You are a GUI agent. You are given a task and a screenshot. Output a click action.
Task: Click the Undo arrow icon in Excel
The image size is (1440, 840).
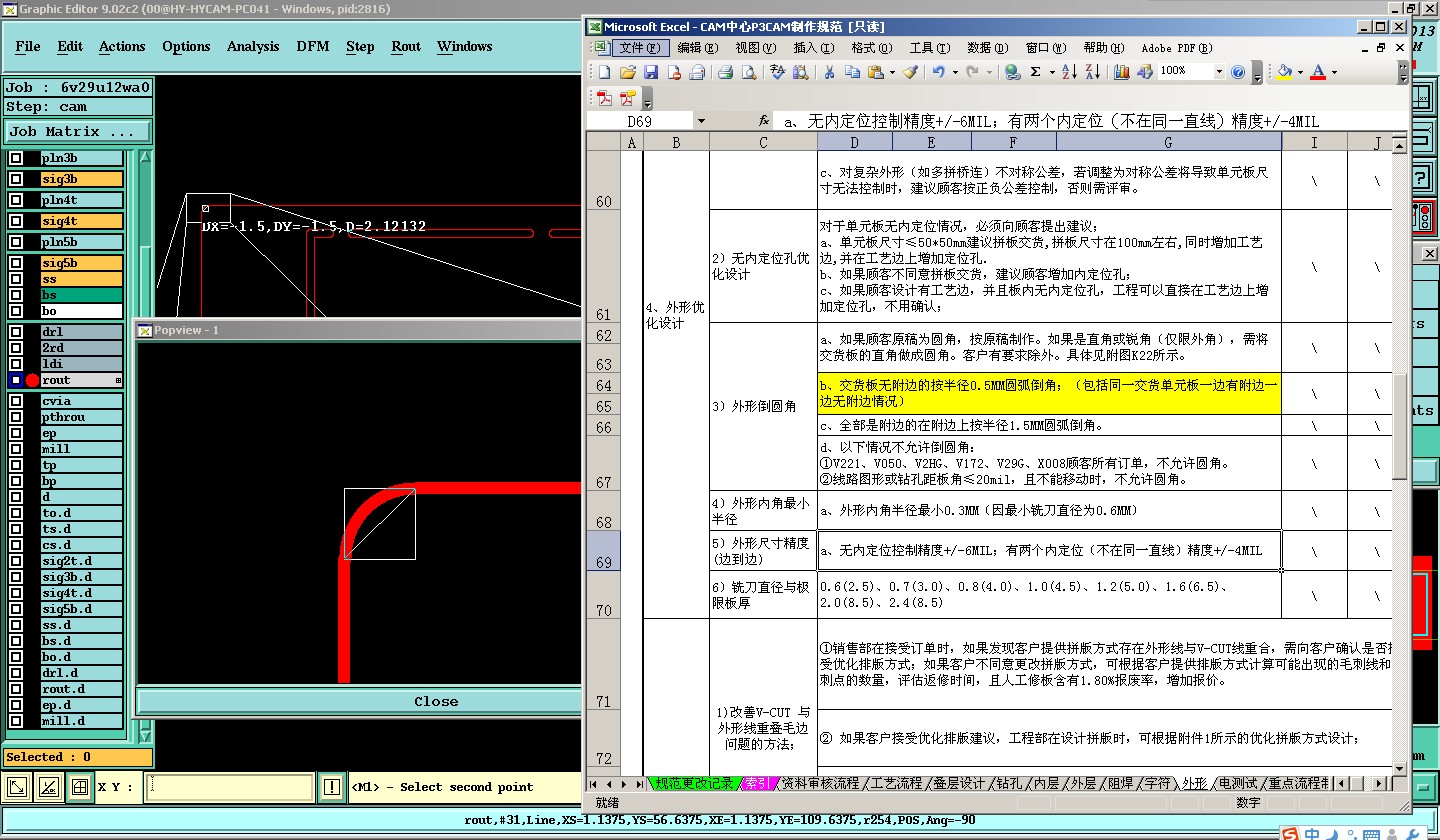938,72
